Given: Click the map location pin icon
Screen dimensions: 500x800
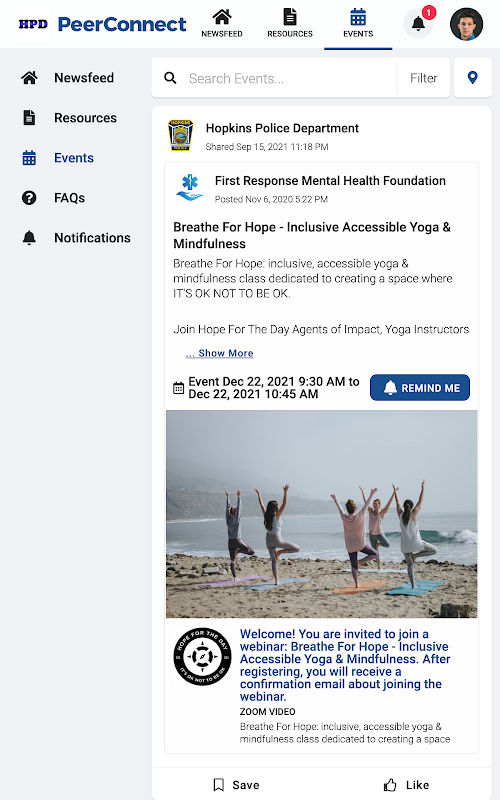Looking at the screenshot, I should pos(472,78).
